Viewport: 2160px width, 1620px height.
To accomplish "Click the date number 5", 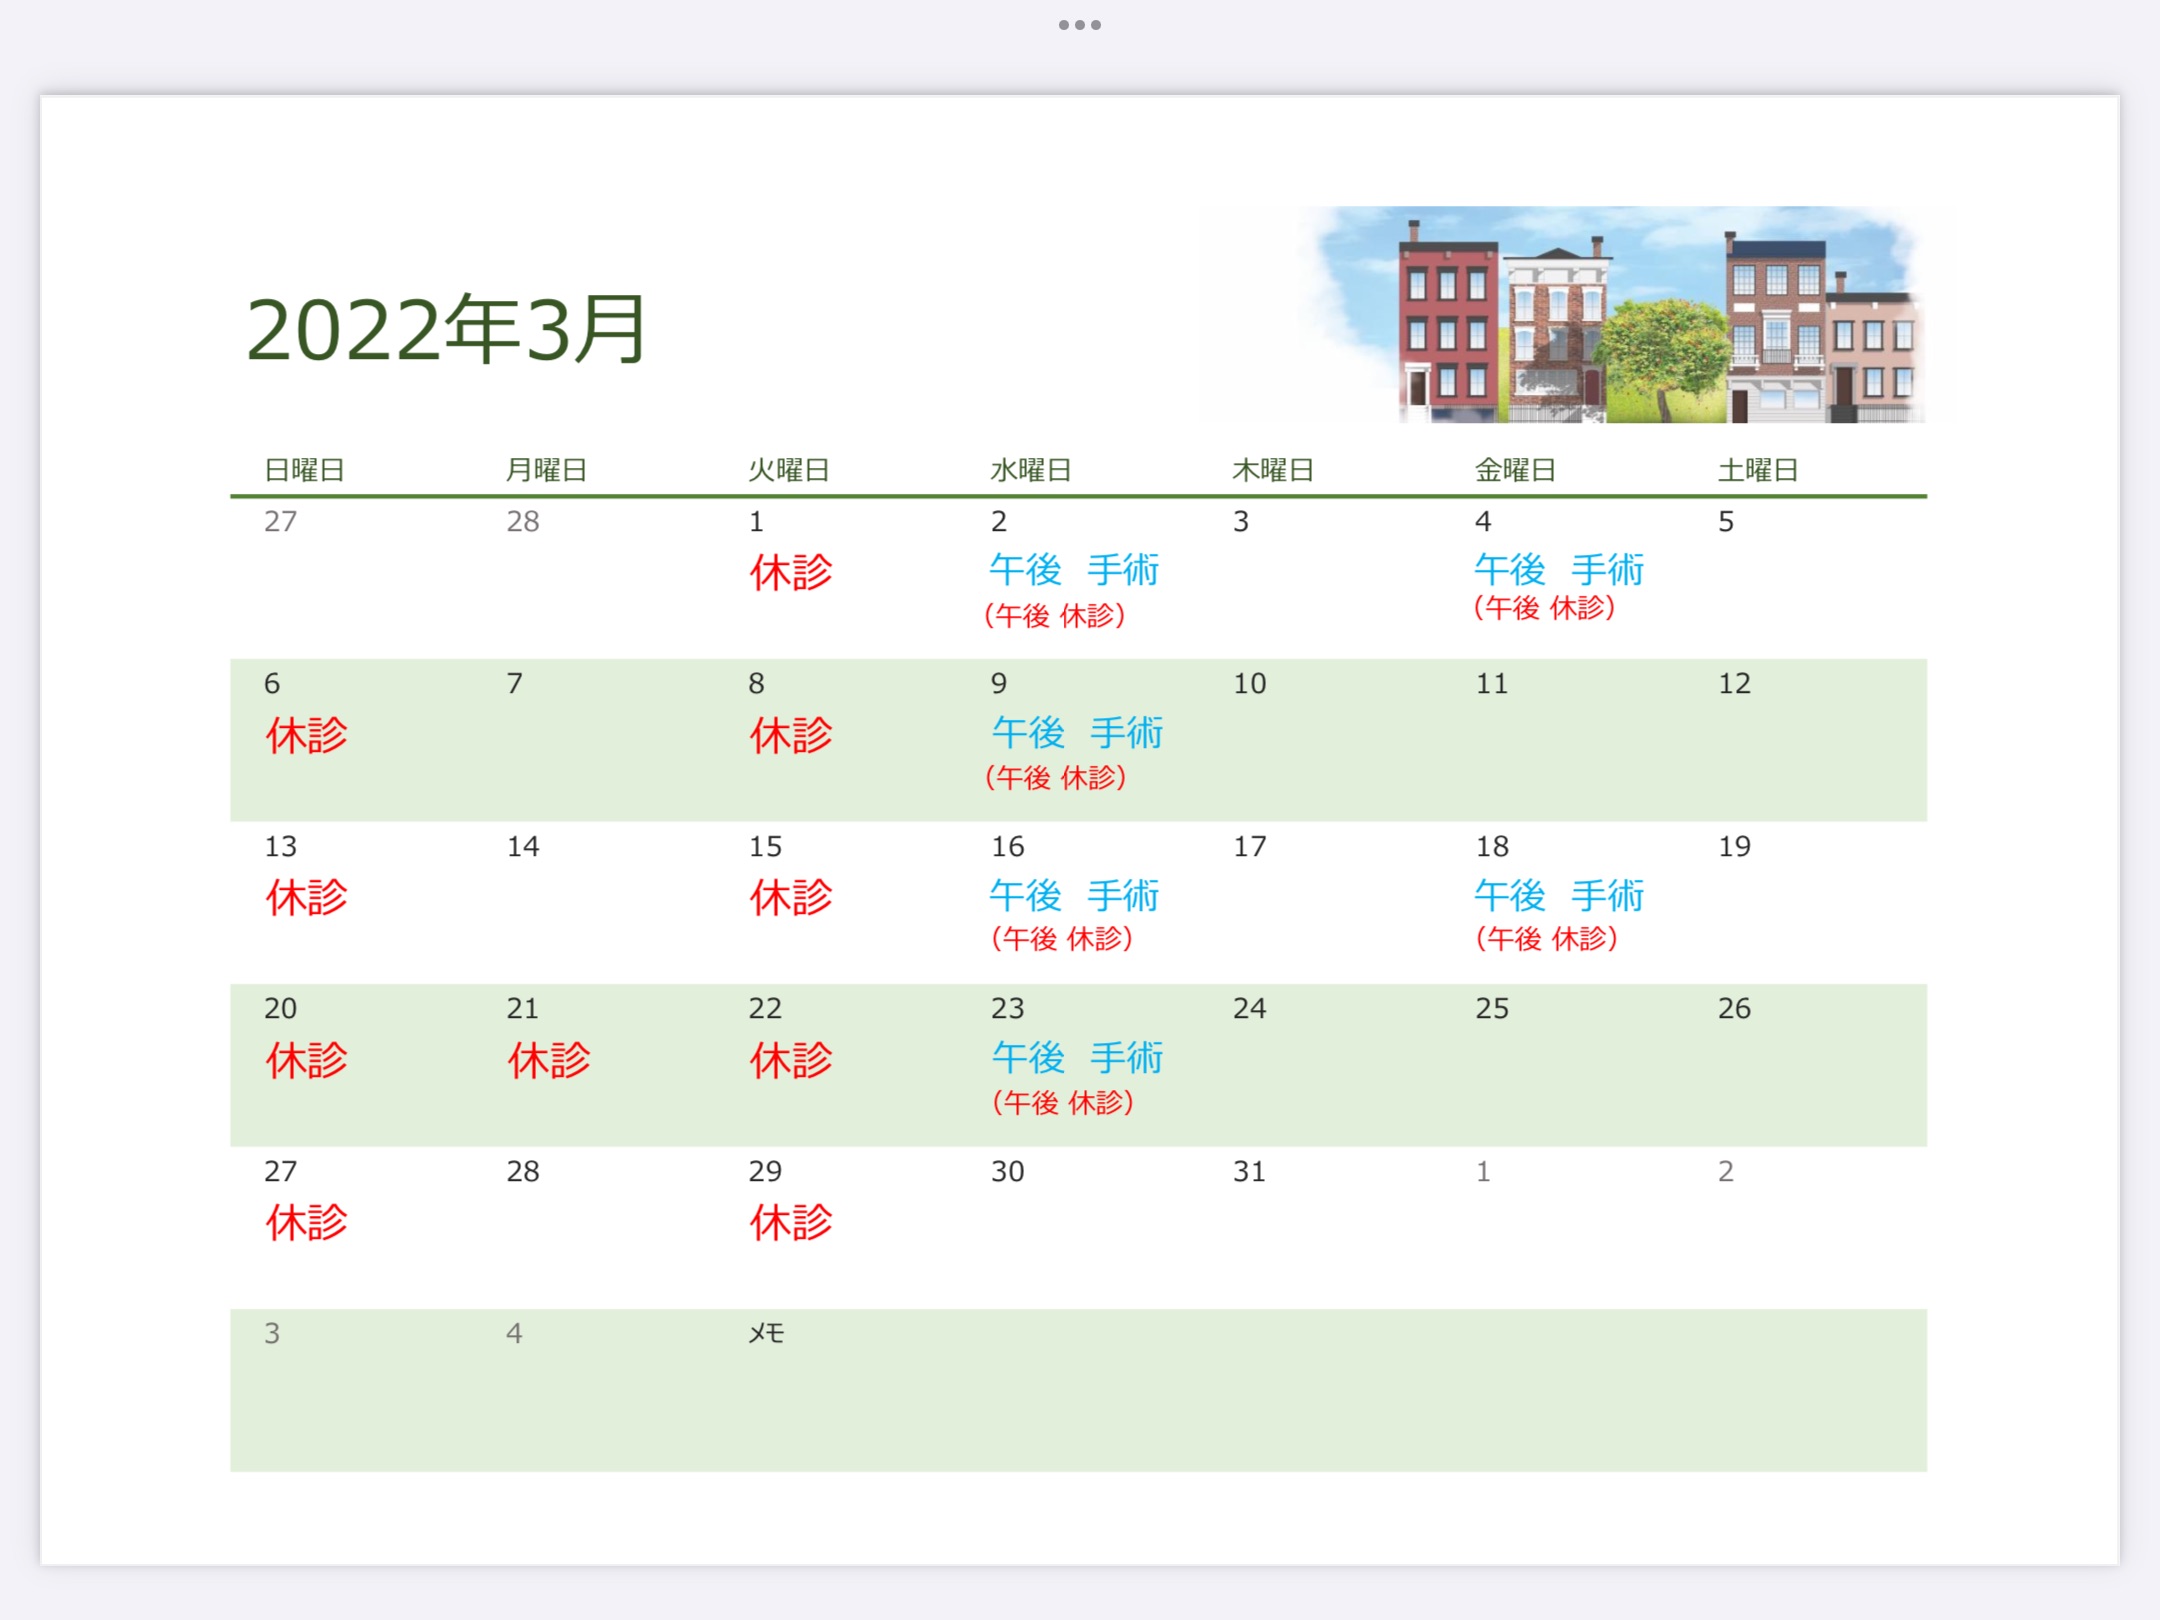I will (x=1726, y=521).
